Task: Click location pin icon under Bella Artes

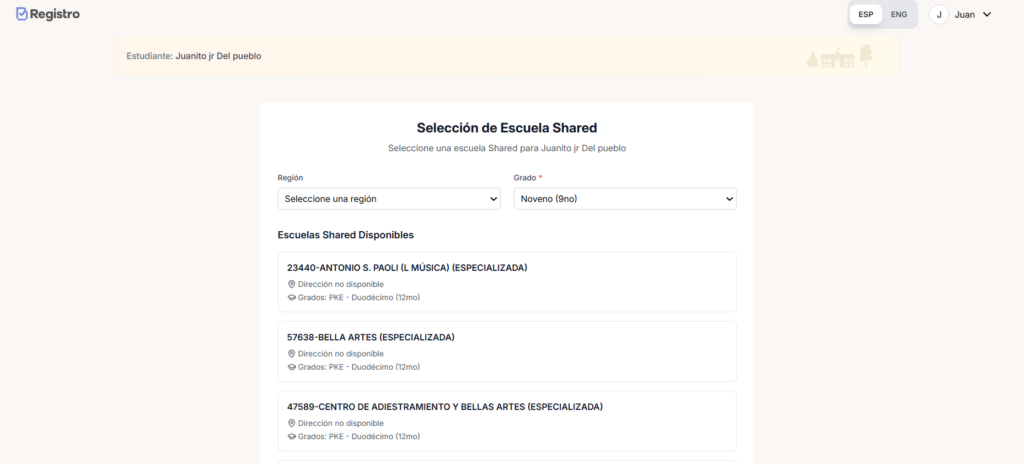Action: click(x=292, y=354)
